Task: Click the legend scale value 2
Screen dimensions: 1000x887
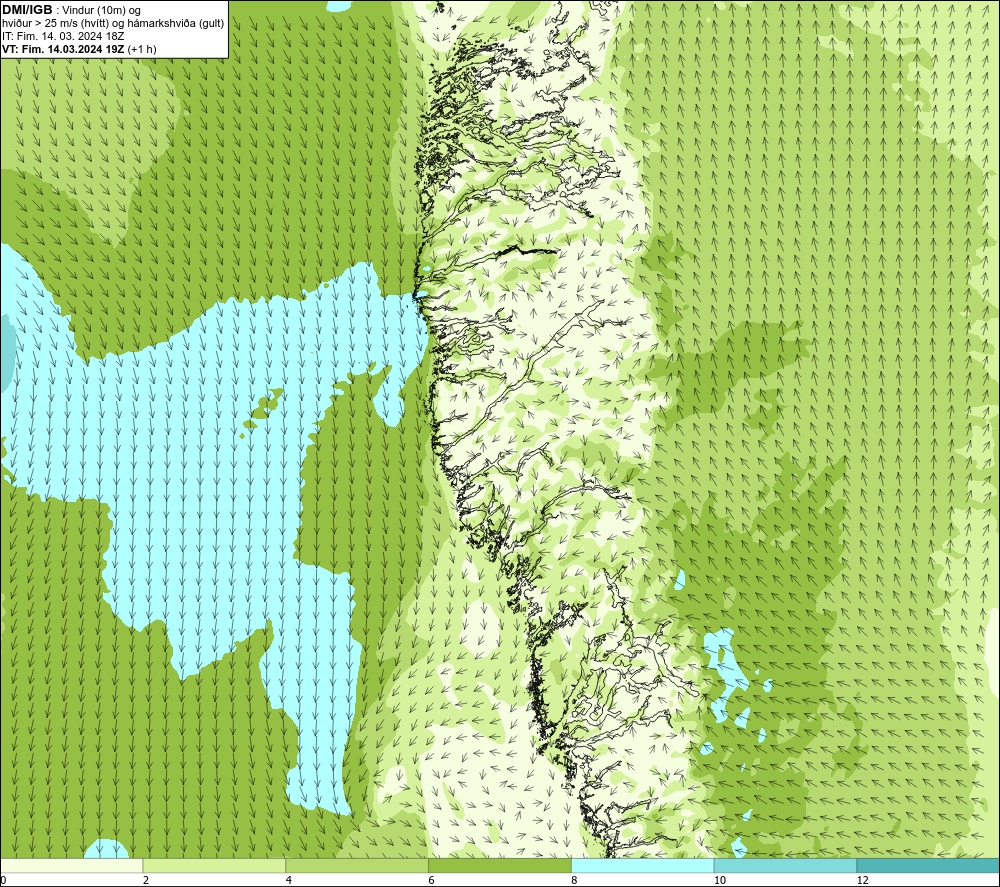Action: pos(146,880)
